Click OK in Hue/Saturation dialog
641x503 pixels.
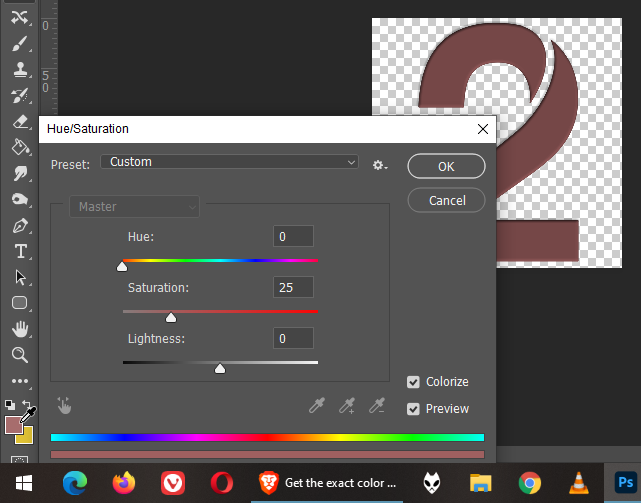446,166
